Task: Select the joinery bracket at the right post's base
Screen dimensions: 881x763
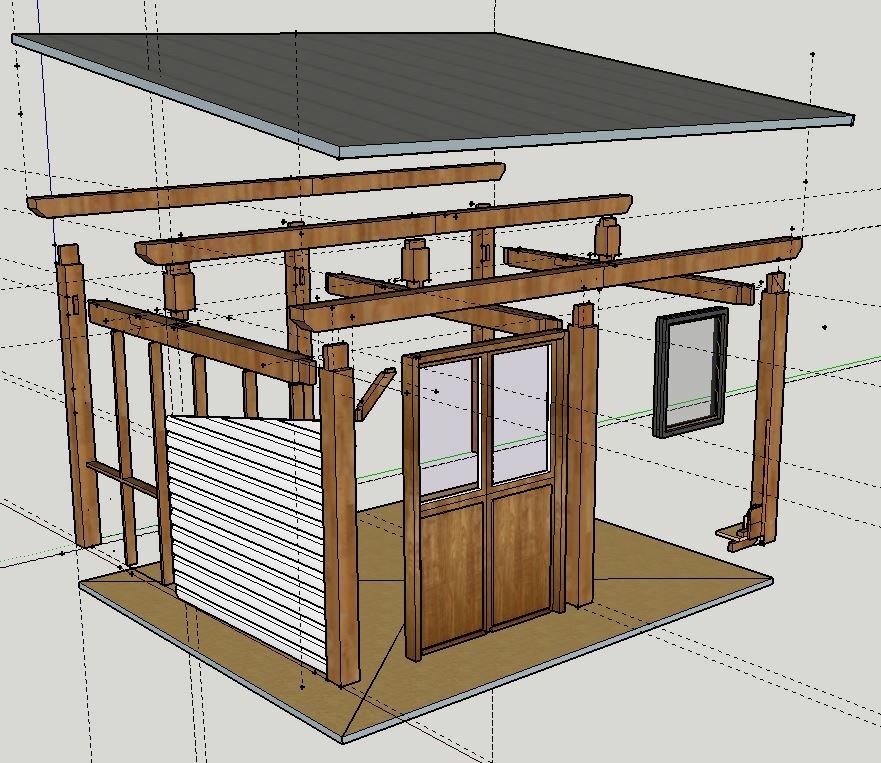Action: click(x=741, y=528)
